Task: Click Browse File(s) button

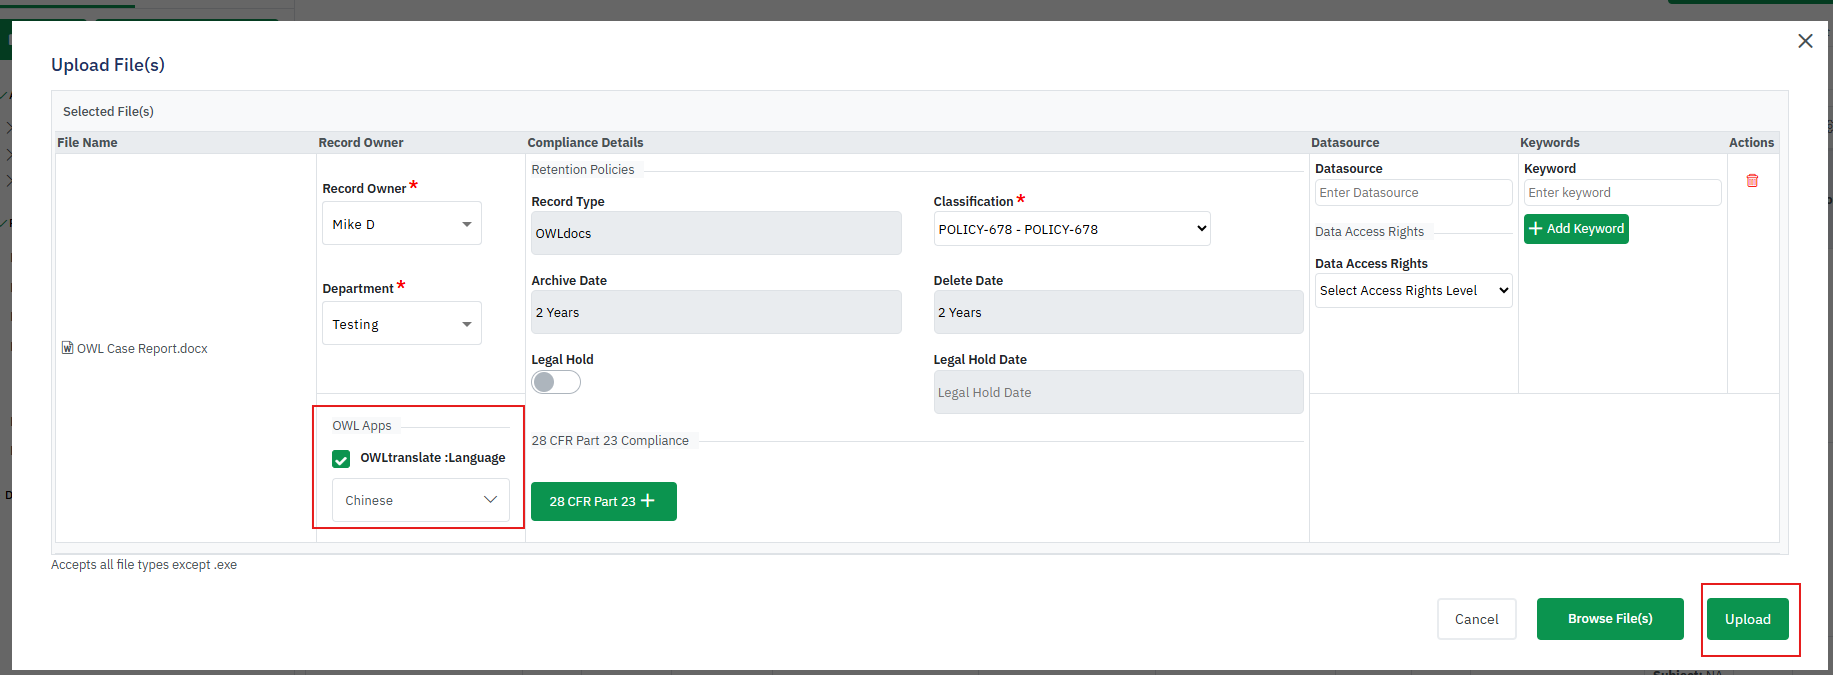Action: point(1609,619)
